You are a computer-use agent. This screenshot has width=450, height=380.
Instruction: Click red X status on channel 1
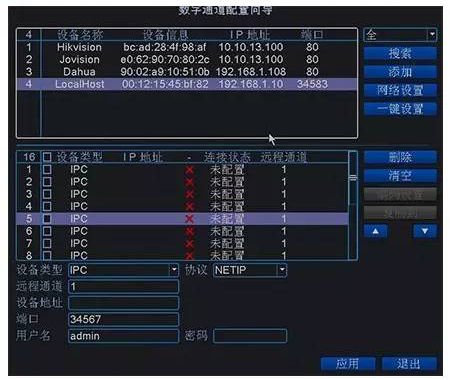189,170
